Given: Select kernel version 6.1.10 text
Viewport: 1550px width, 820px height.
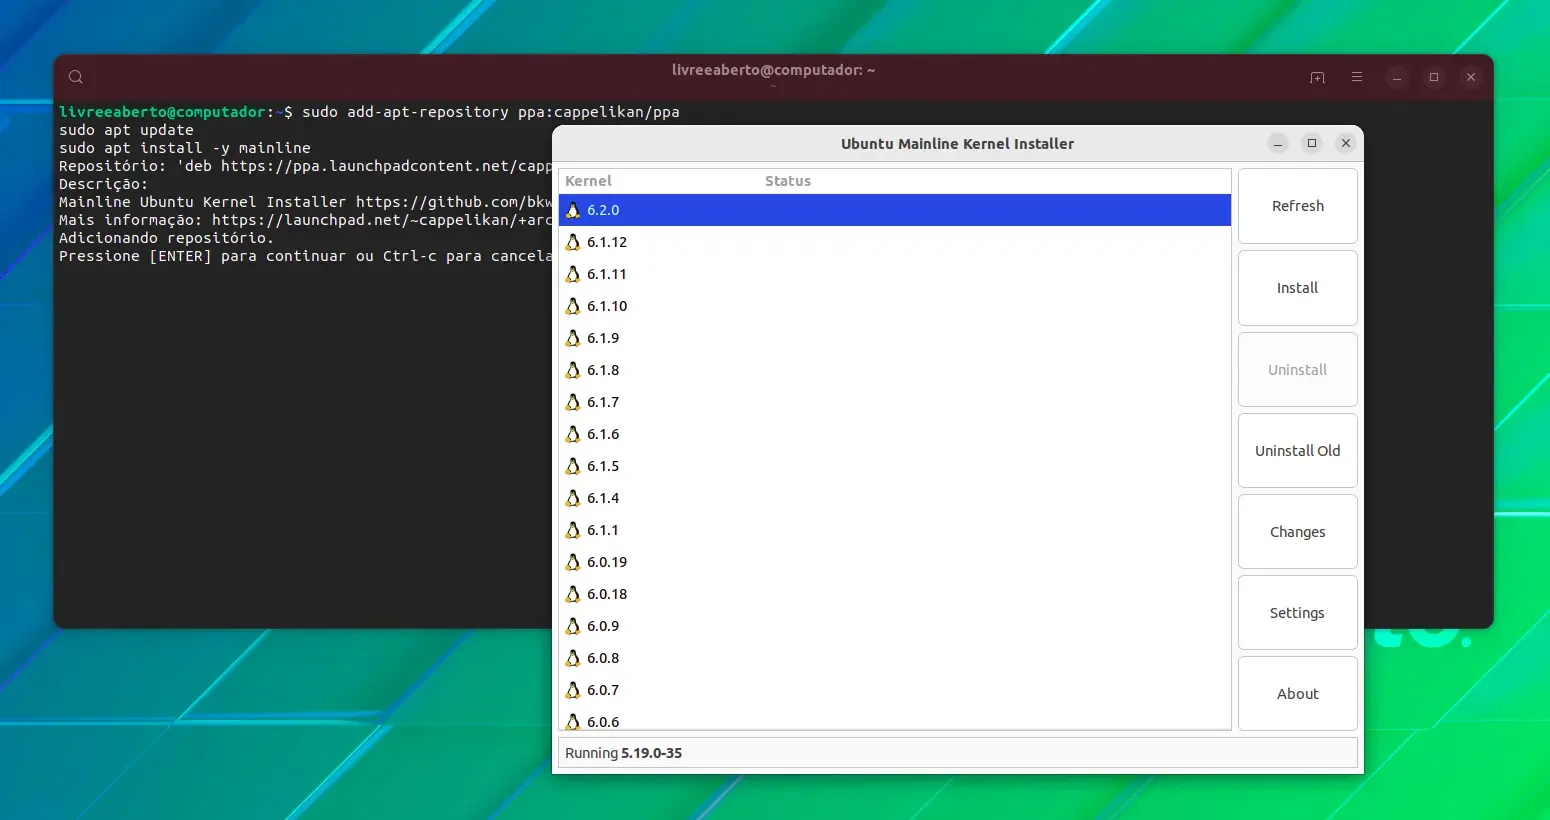Looking at the screenshot, I should [x=607, y=306].
